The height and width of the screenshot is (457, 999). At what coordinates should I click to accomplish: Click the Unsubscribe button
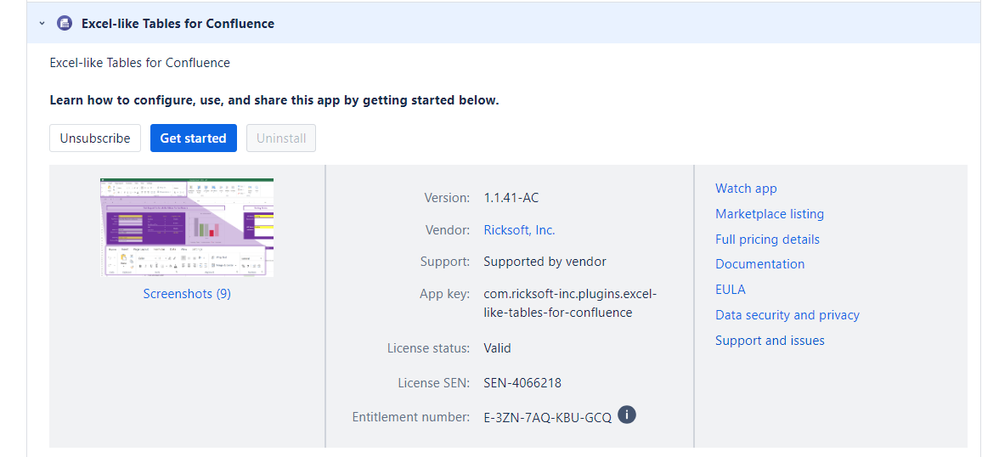click(x=95, y=138)
